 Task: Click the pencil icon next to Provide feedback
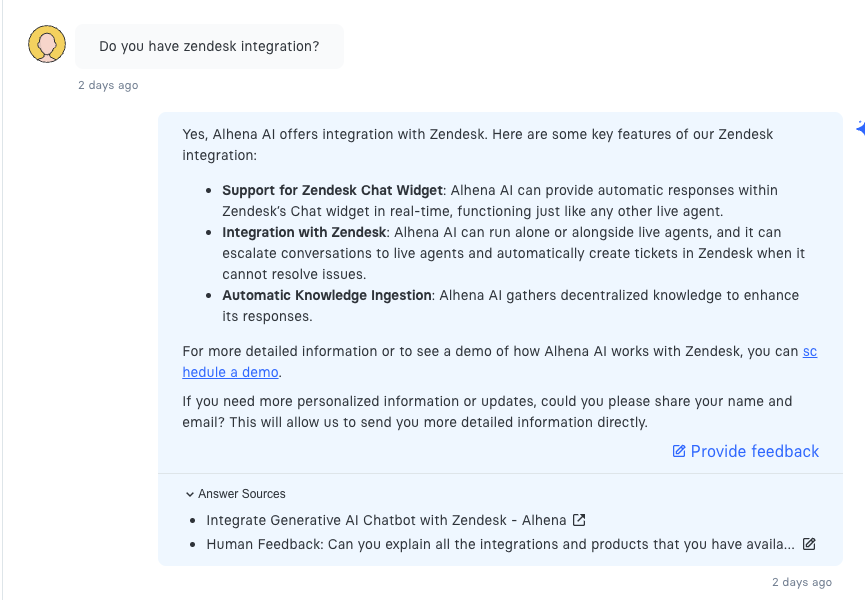click(x=679, y=452)
